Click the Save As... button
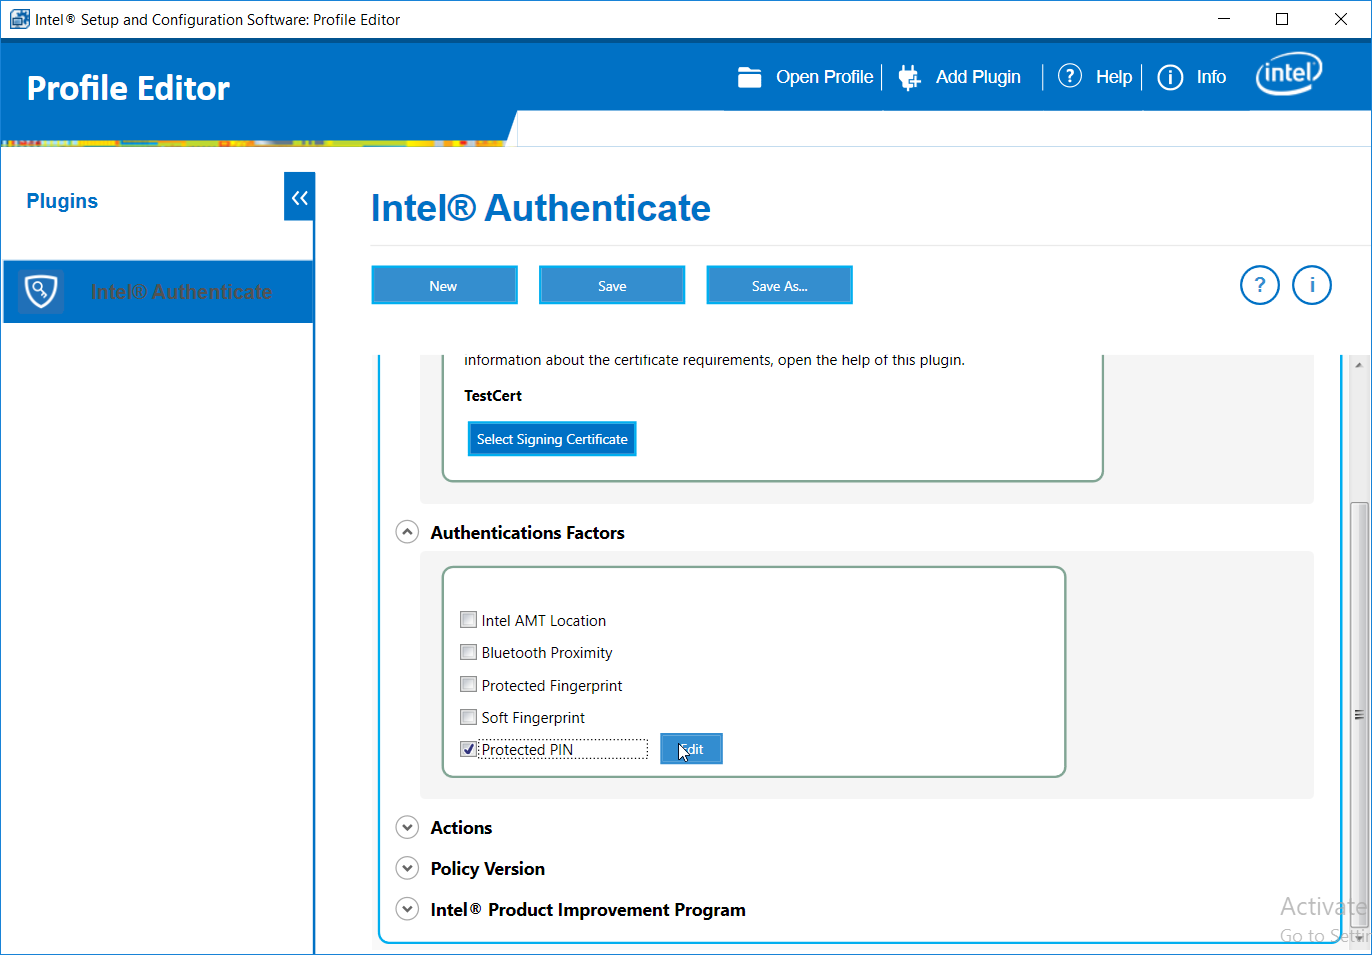 (779, 285)
